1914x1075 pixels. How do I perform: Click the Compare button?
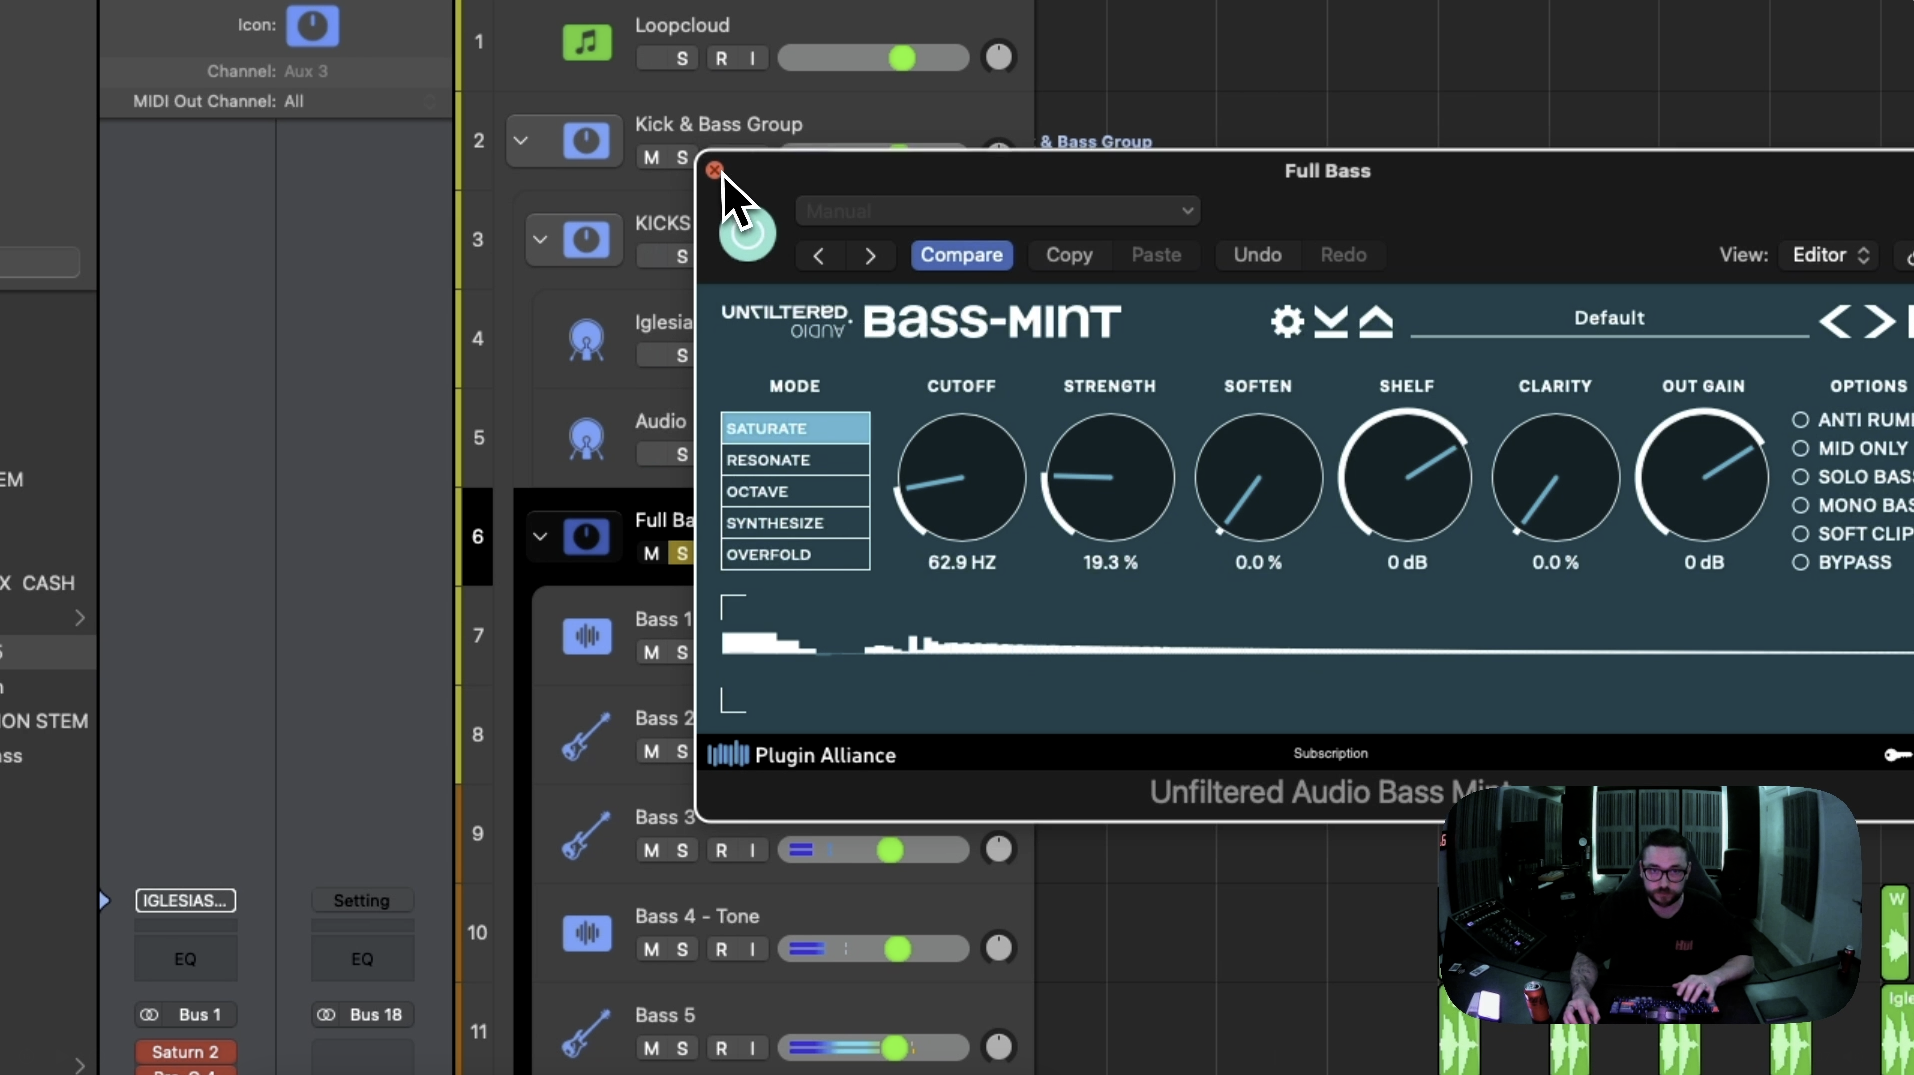[961, 255]
